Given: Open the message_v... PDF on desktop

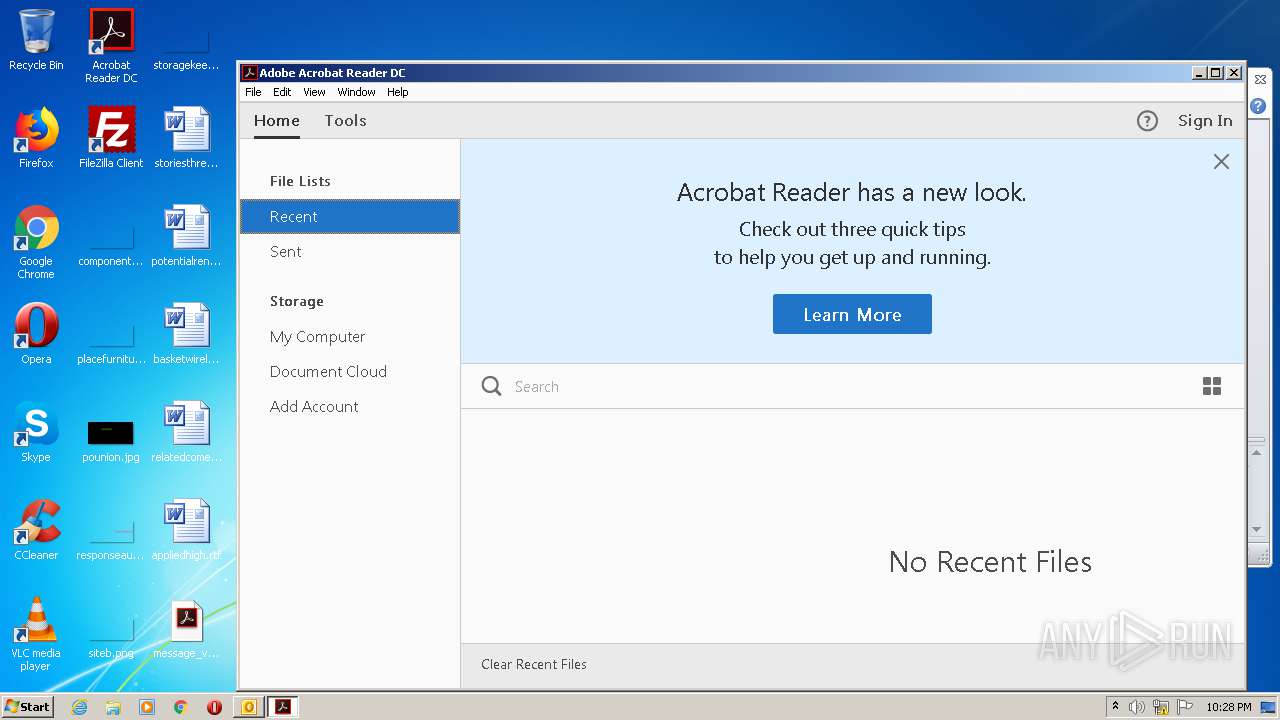Looking at the screenshot, I should coord(186,630).
